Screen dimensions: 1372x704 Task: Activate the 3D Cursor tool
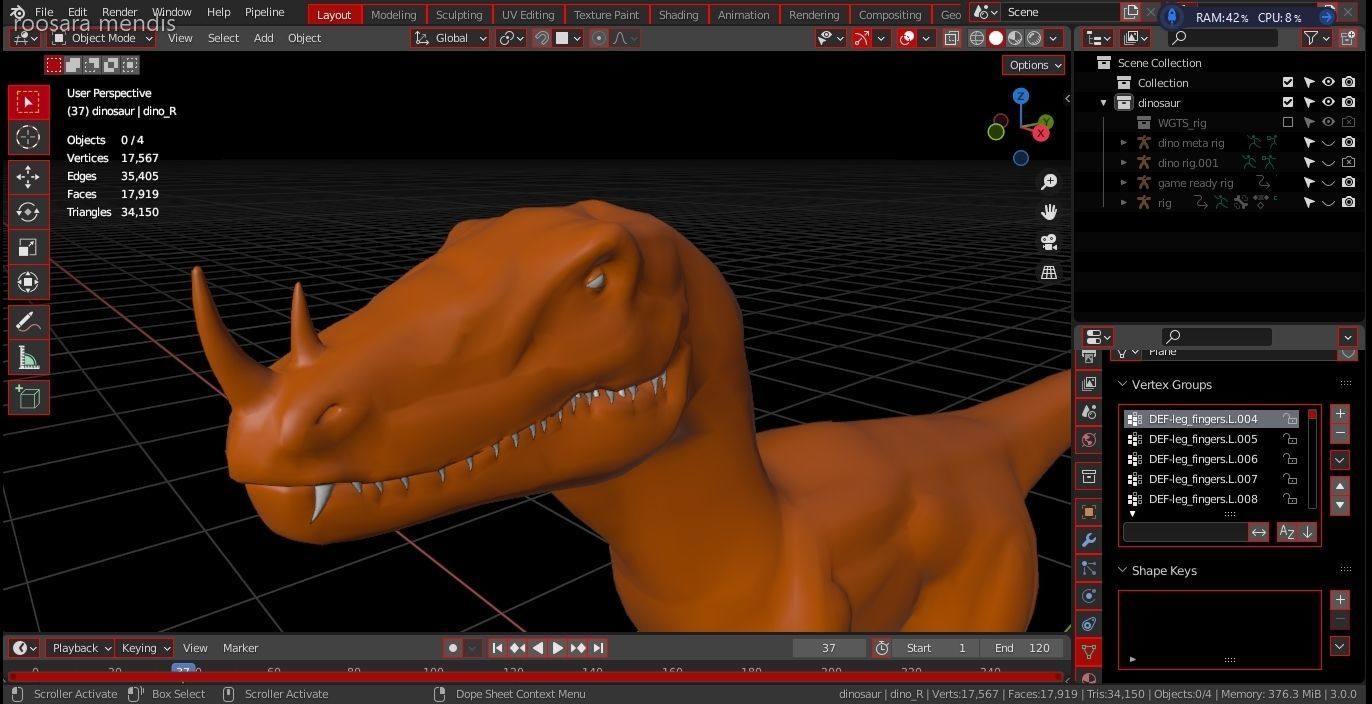pos(28,137)
